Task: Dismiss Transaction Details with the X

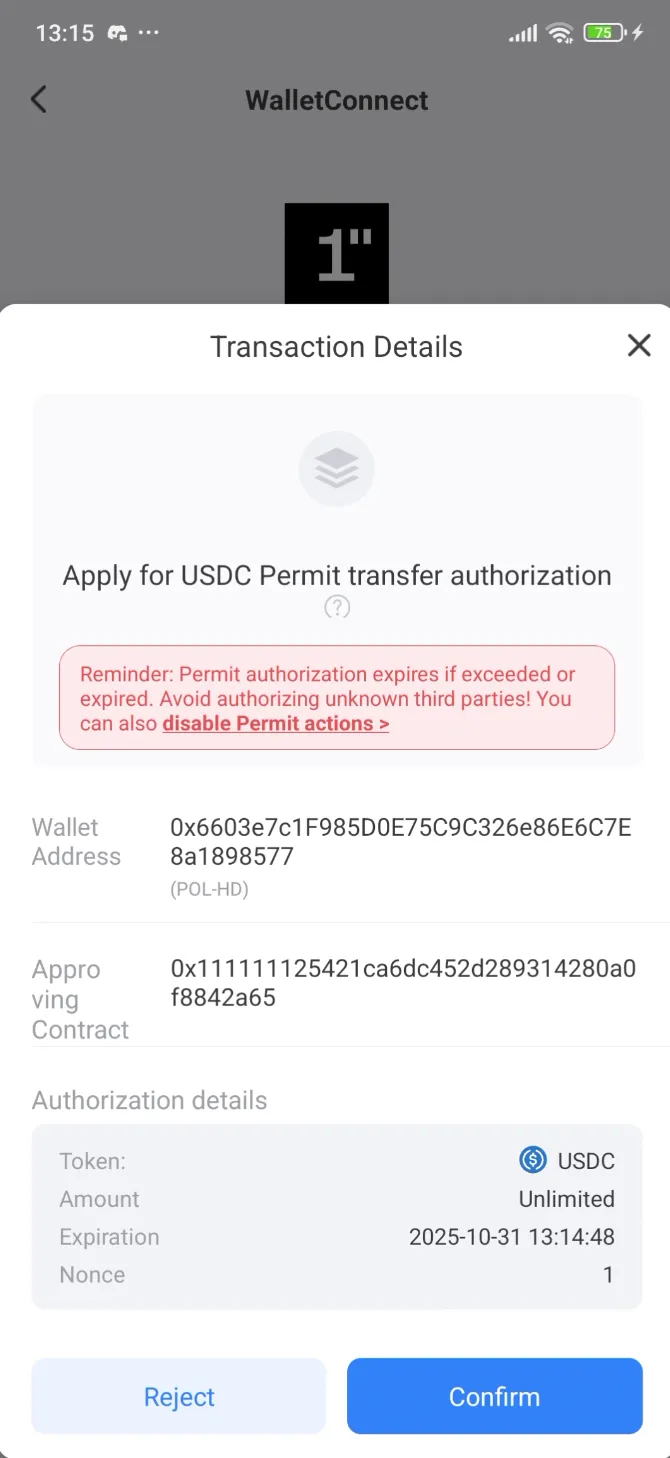Action: pyautogui.click(x=639, y=345)
